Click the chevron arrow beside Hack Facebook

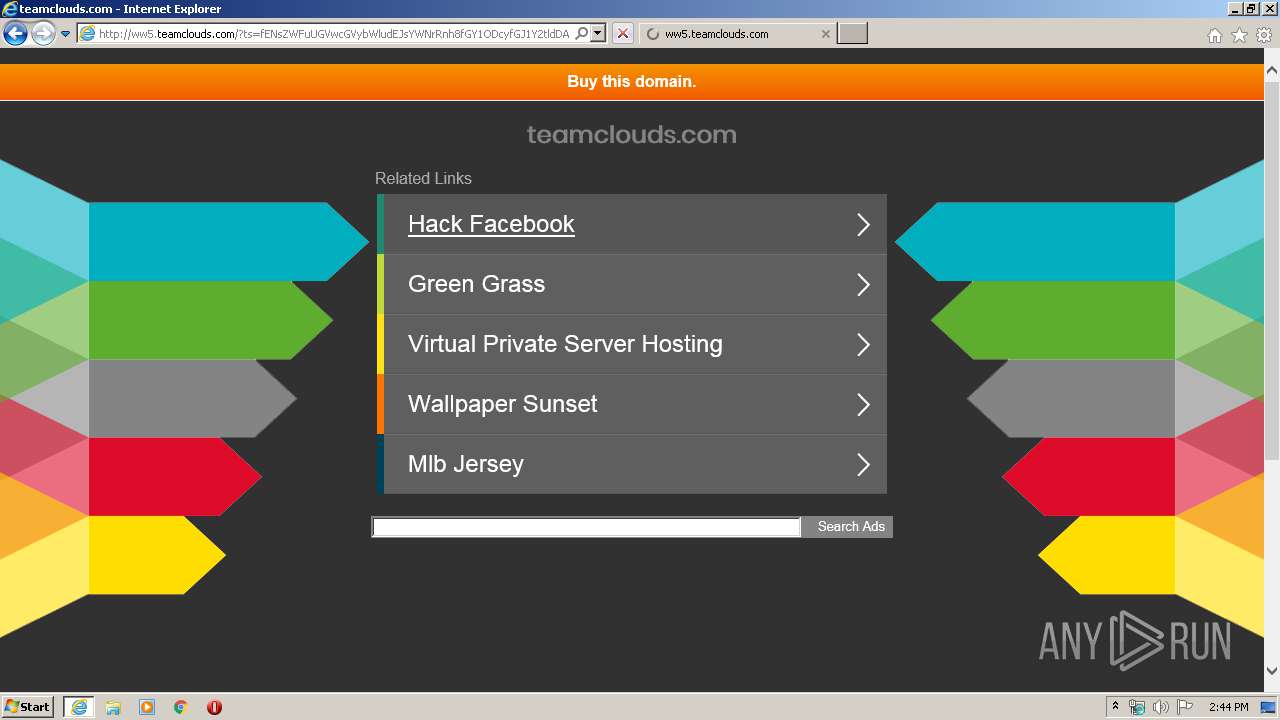(863, 224)
